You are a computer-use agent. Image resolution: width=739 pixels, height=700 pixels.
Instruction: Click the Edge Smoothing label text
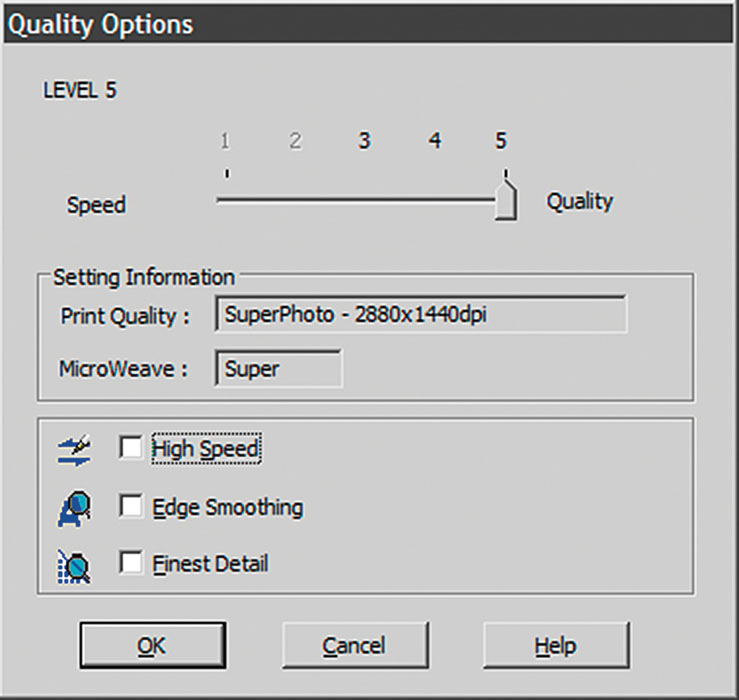(228, 508)
